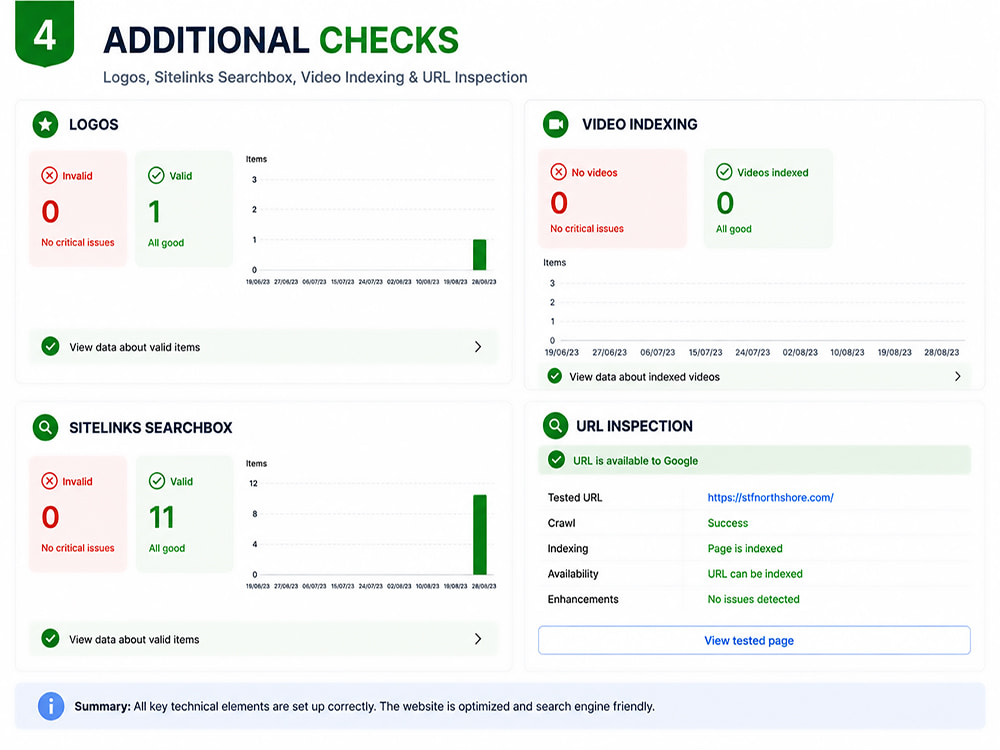Image resolution: width=1000 pixels, height=750 pixels.
Task: Click the Logos Invalid red X icon
Action: pyautogui.click(x=49, y=175)
